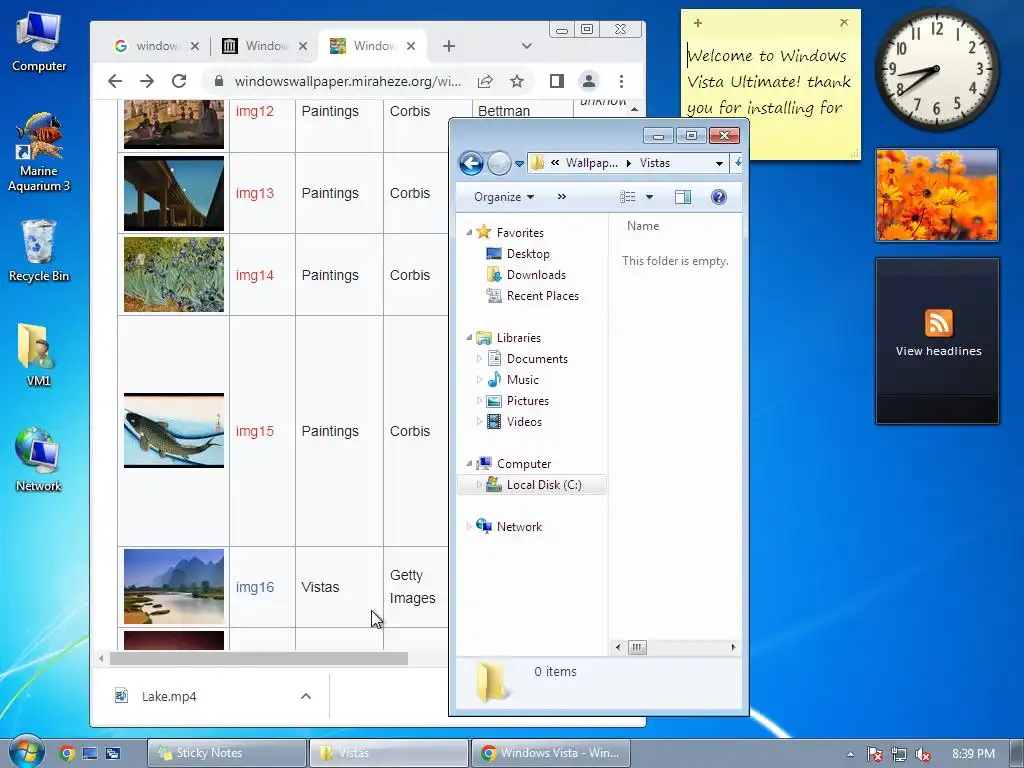Open a new Chrome tab
The height and width of the screenshot is (768, 1024).
449,46
